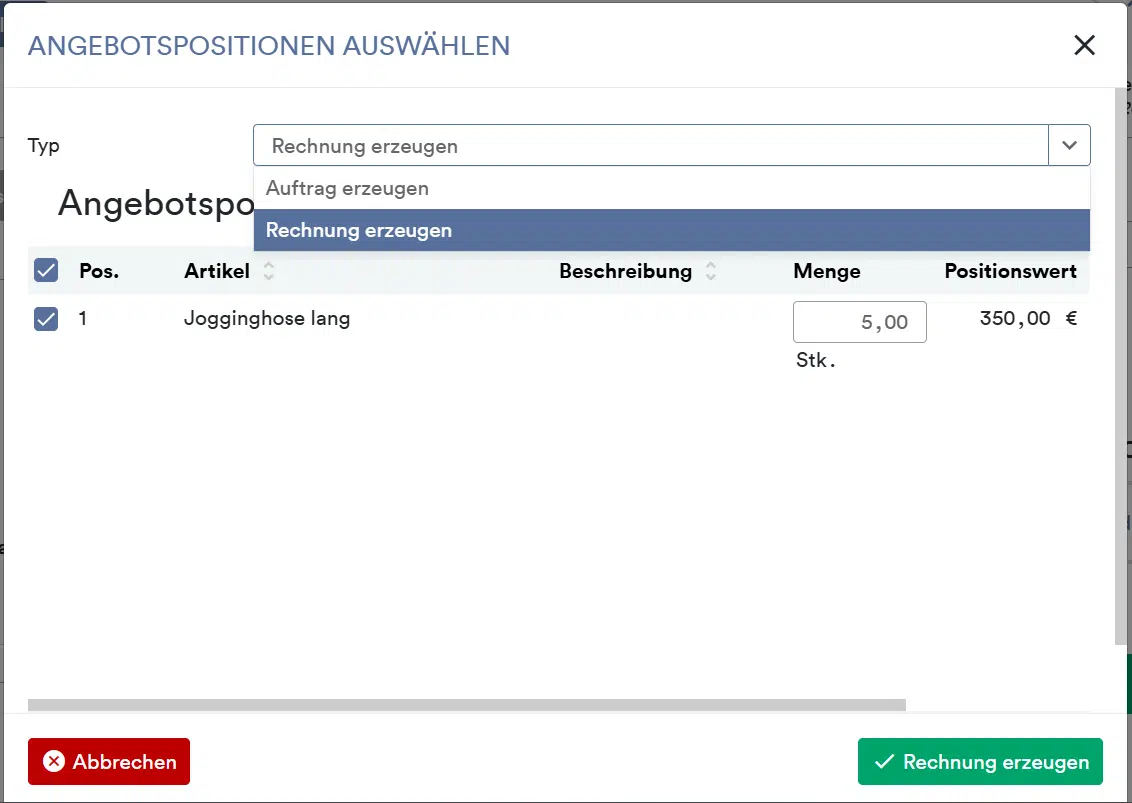Select Auftrag erzeugen from the dropdown list

click(345, 188)
